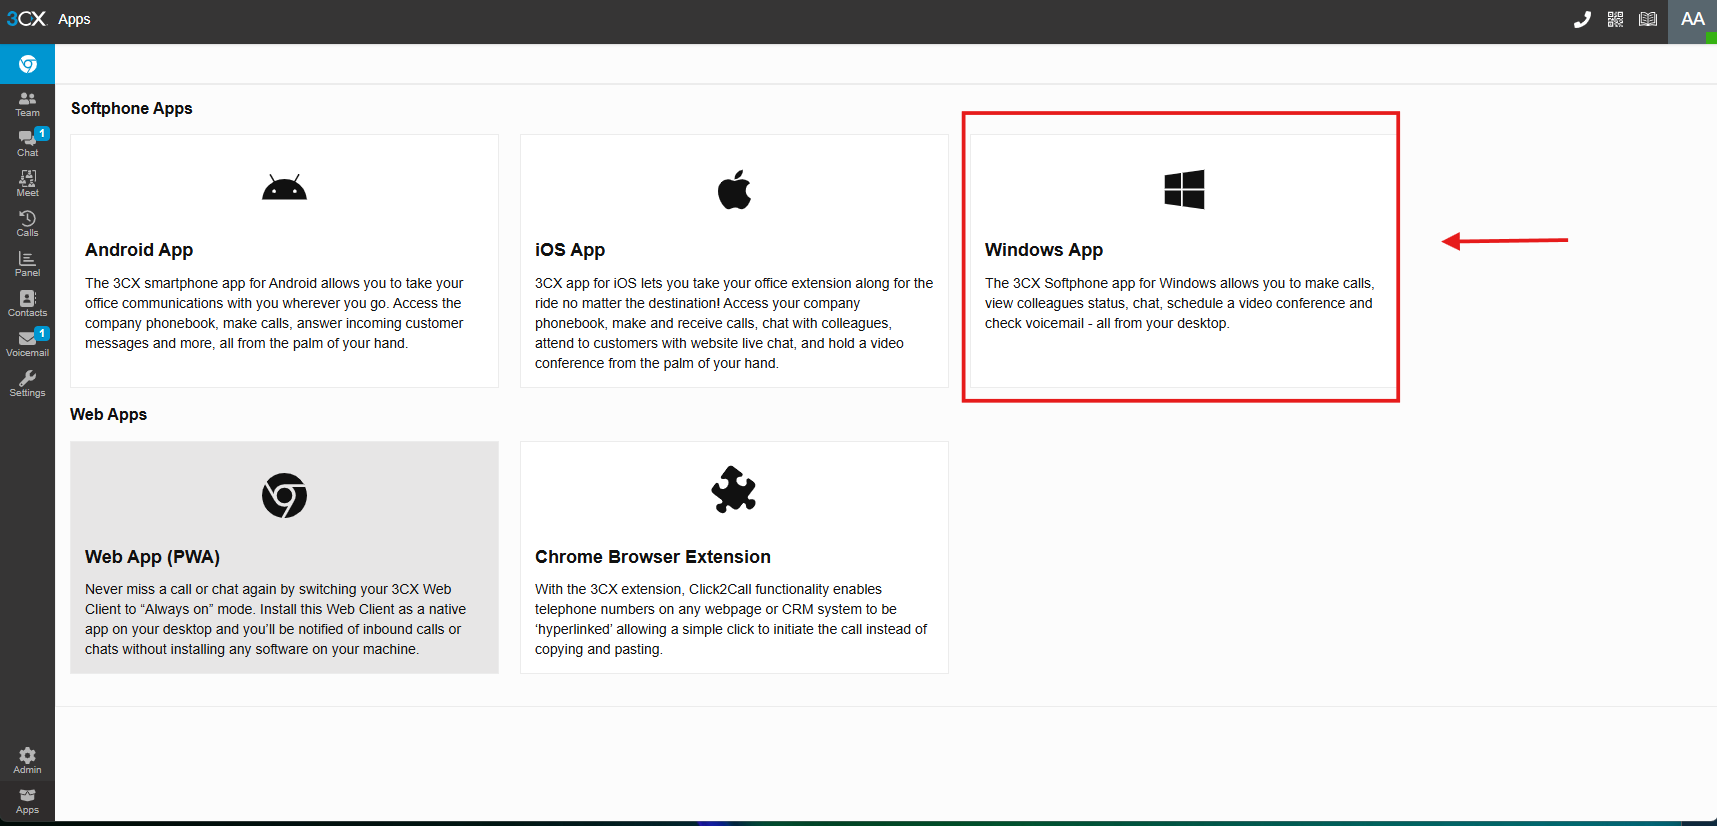Check Voicemail messages

[27, 344]
